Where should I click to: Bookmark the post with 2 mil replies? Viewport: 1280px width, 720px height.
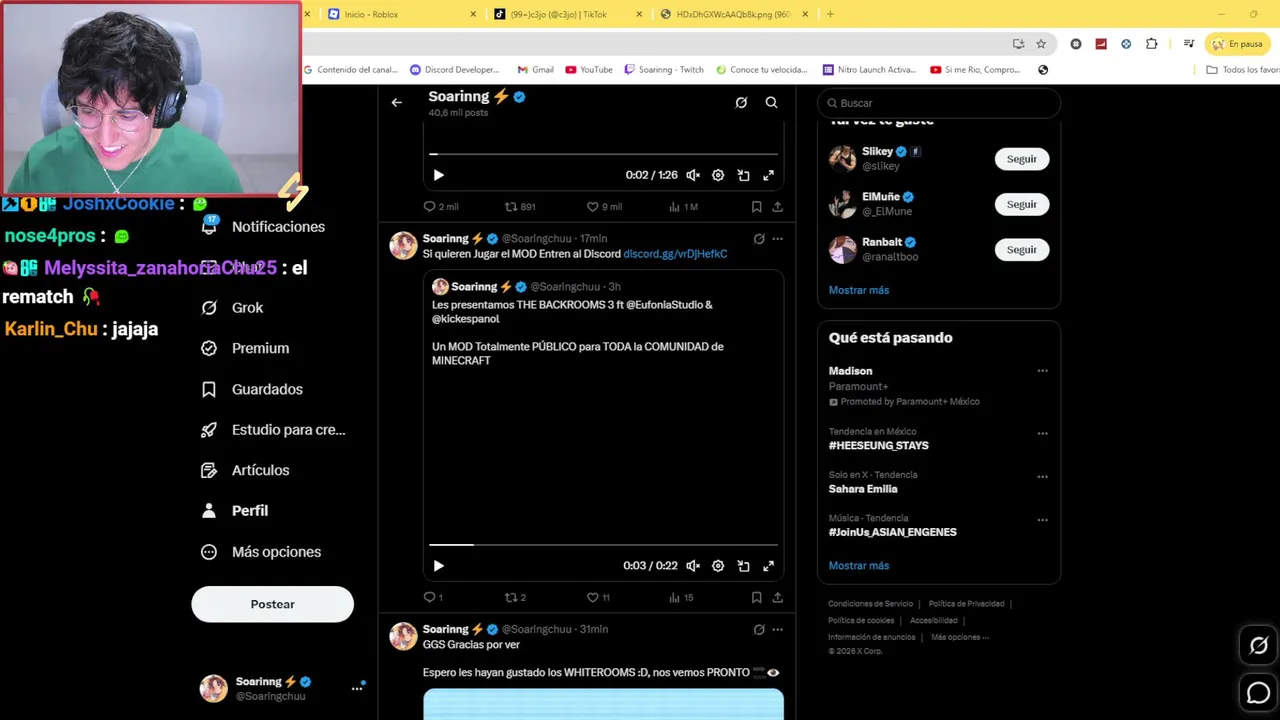point(756,207)
